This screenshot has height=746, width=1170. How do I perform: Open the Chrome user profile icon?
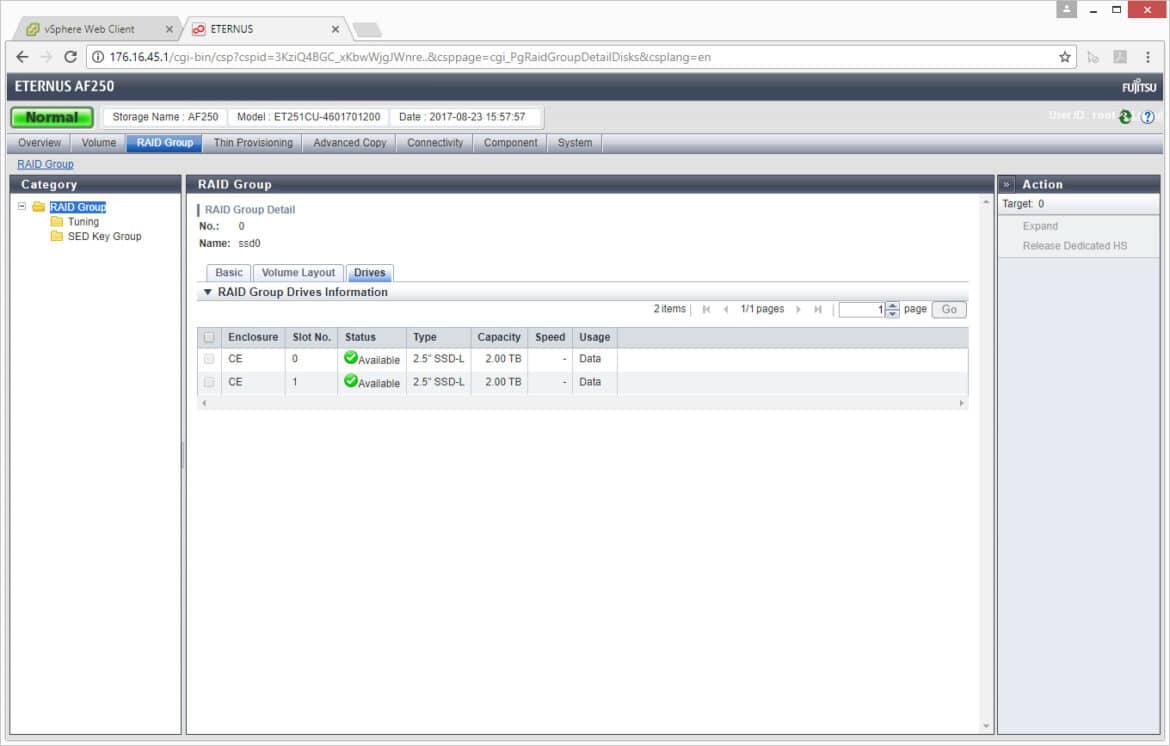click(x=1066, y=9)
